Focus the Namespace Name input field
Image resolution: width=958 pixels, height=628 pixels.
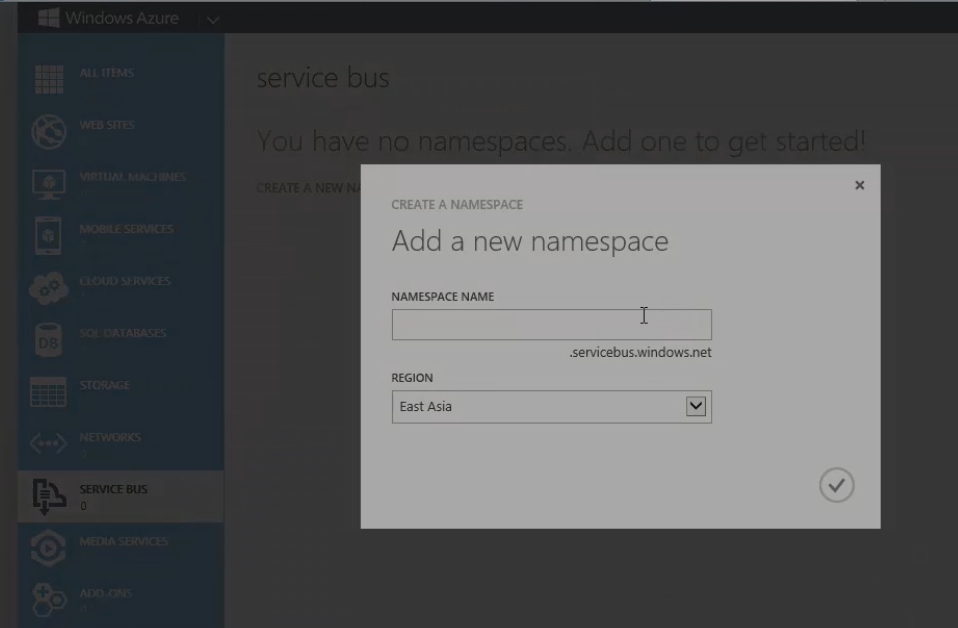pos(552,324)
